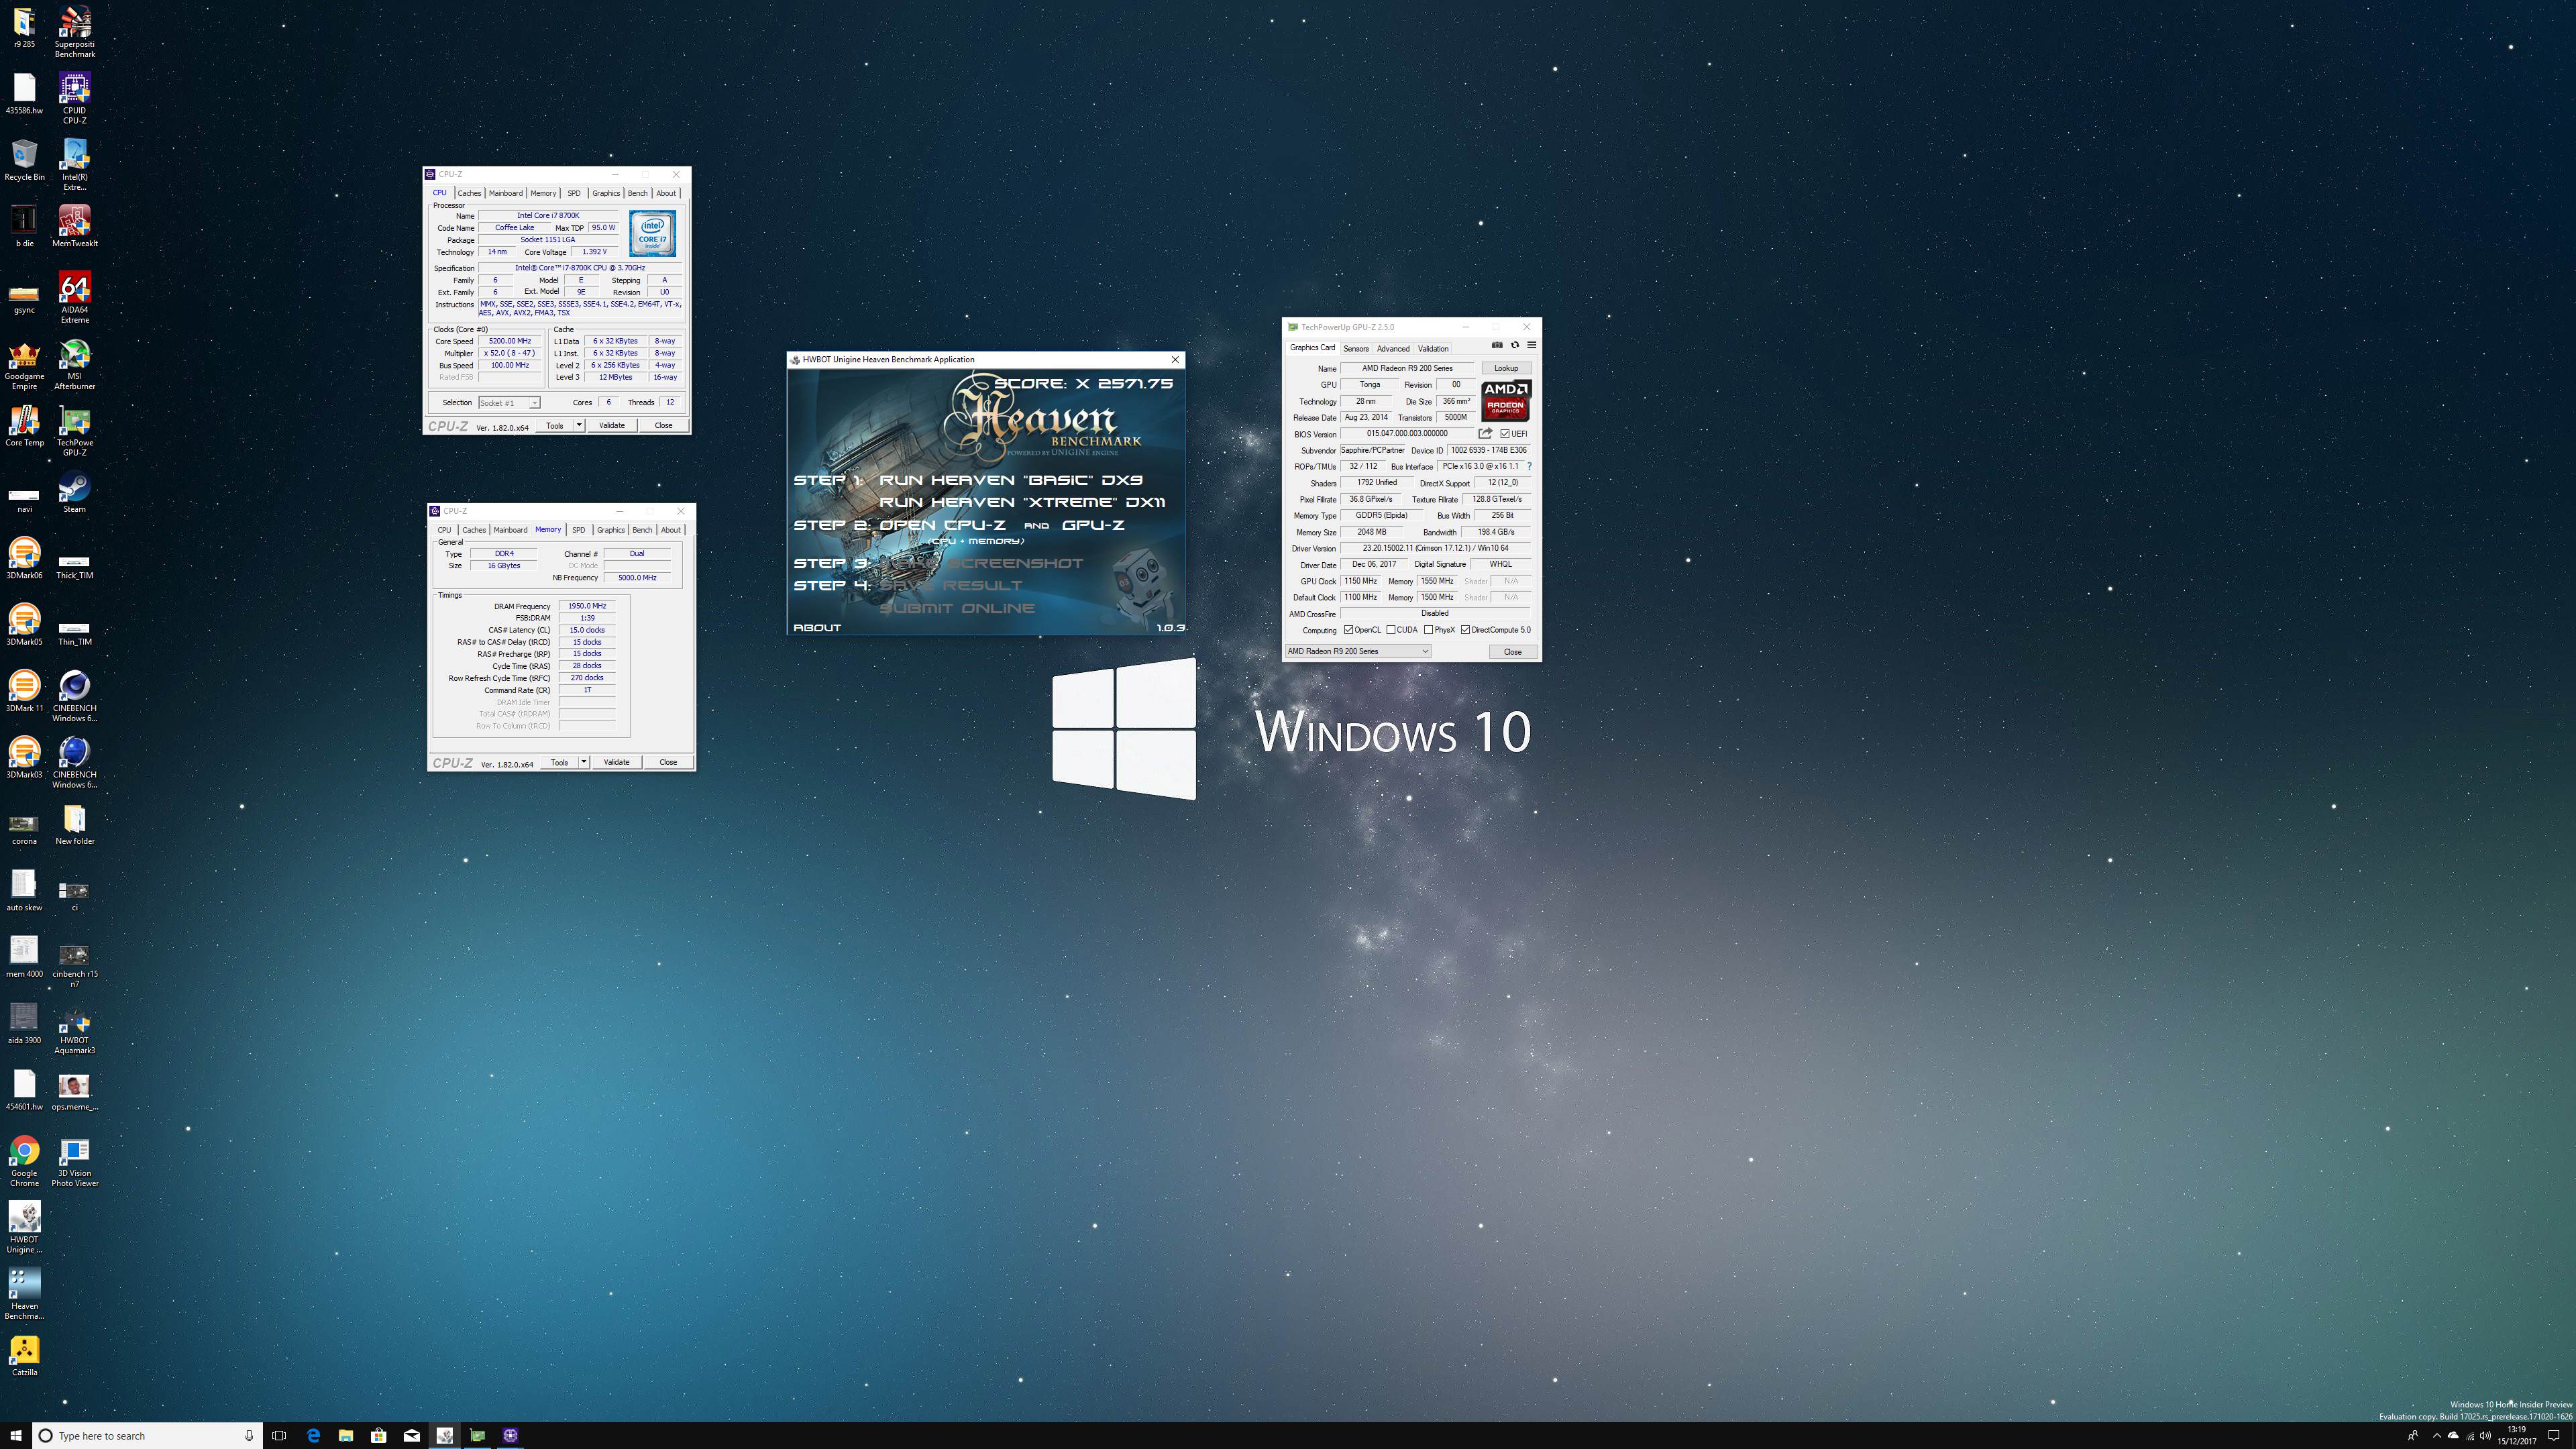Show hidden system tray icons
The width and height of the screenshot is (2576, 1449).
coord(2436,1435)
